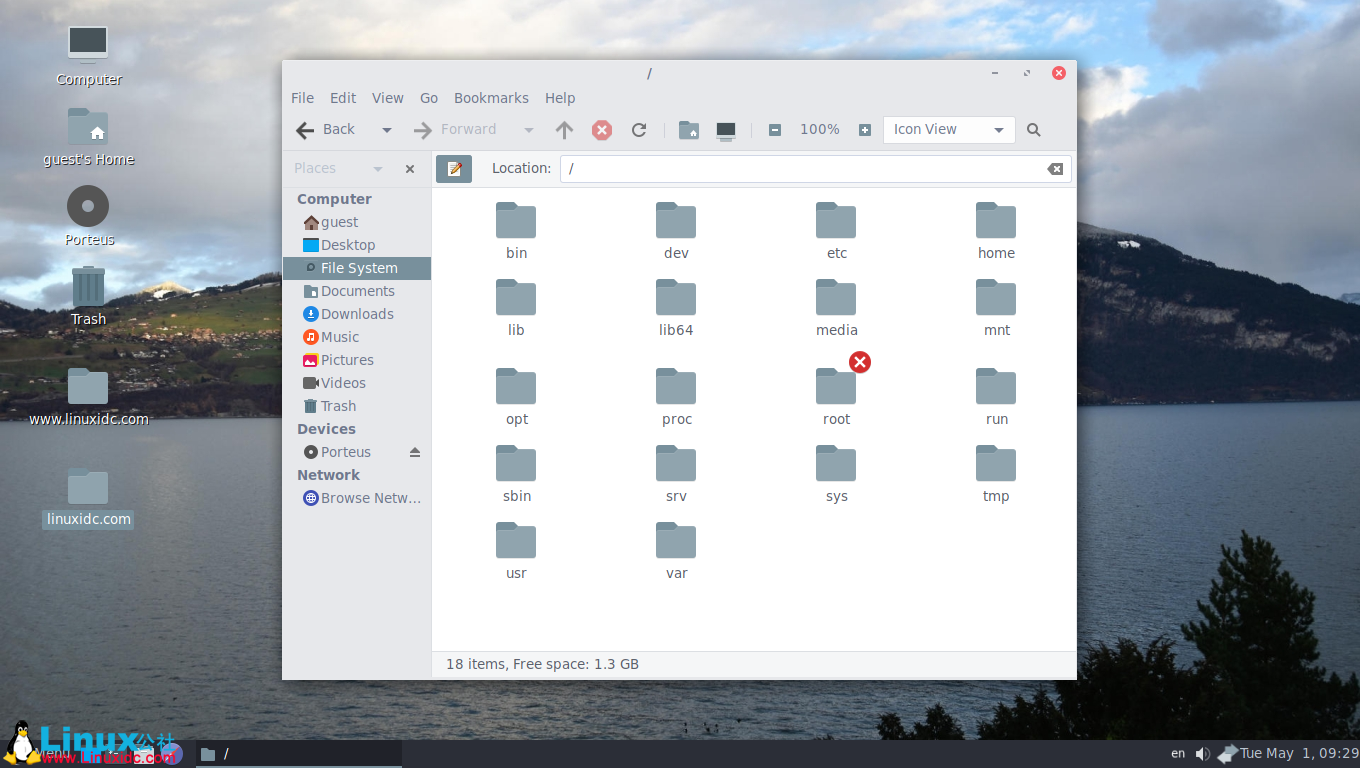Go up to the parent folder
Viewport: 1360px width, 768px height.
tap(564, 130)
